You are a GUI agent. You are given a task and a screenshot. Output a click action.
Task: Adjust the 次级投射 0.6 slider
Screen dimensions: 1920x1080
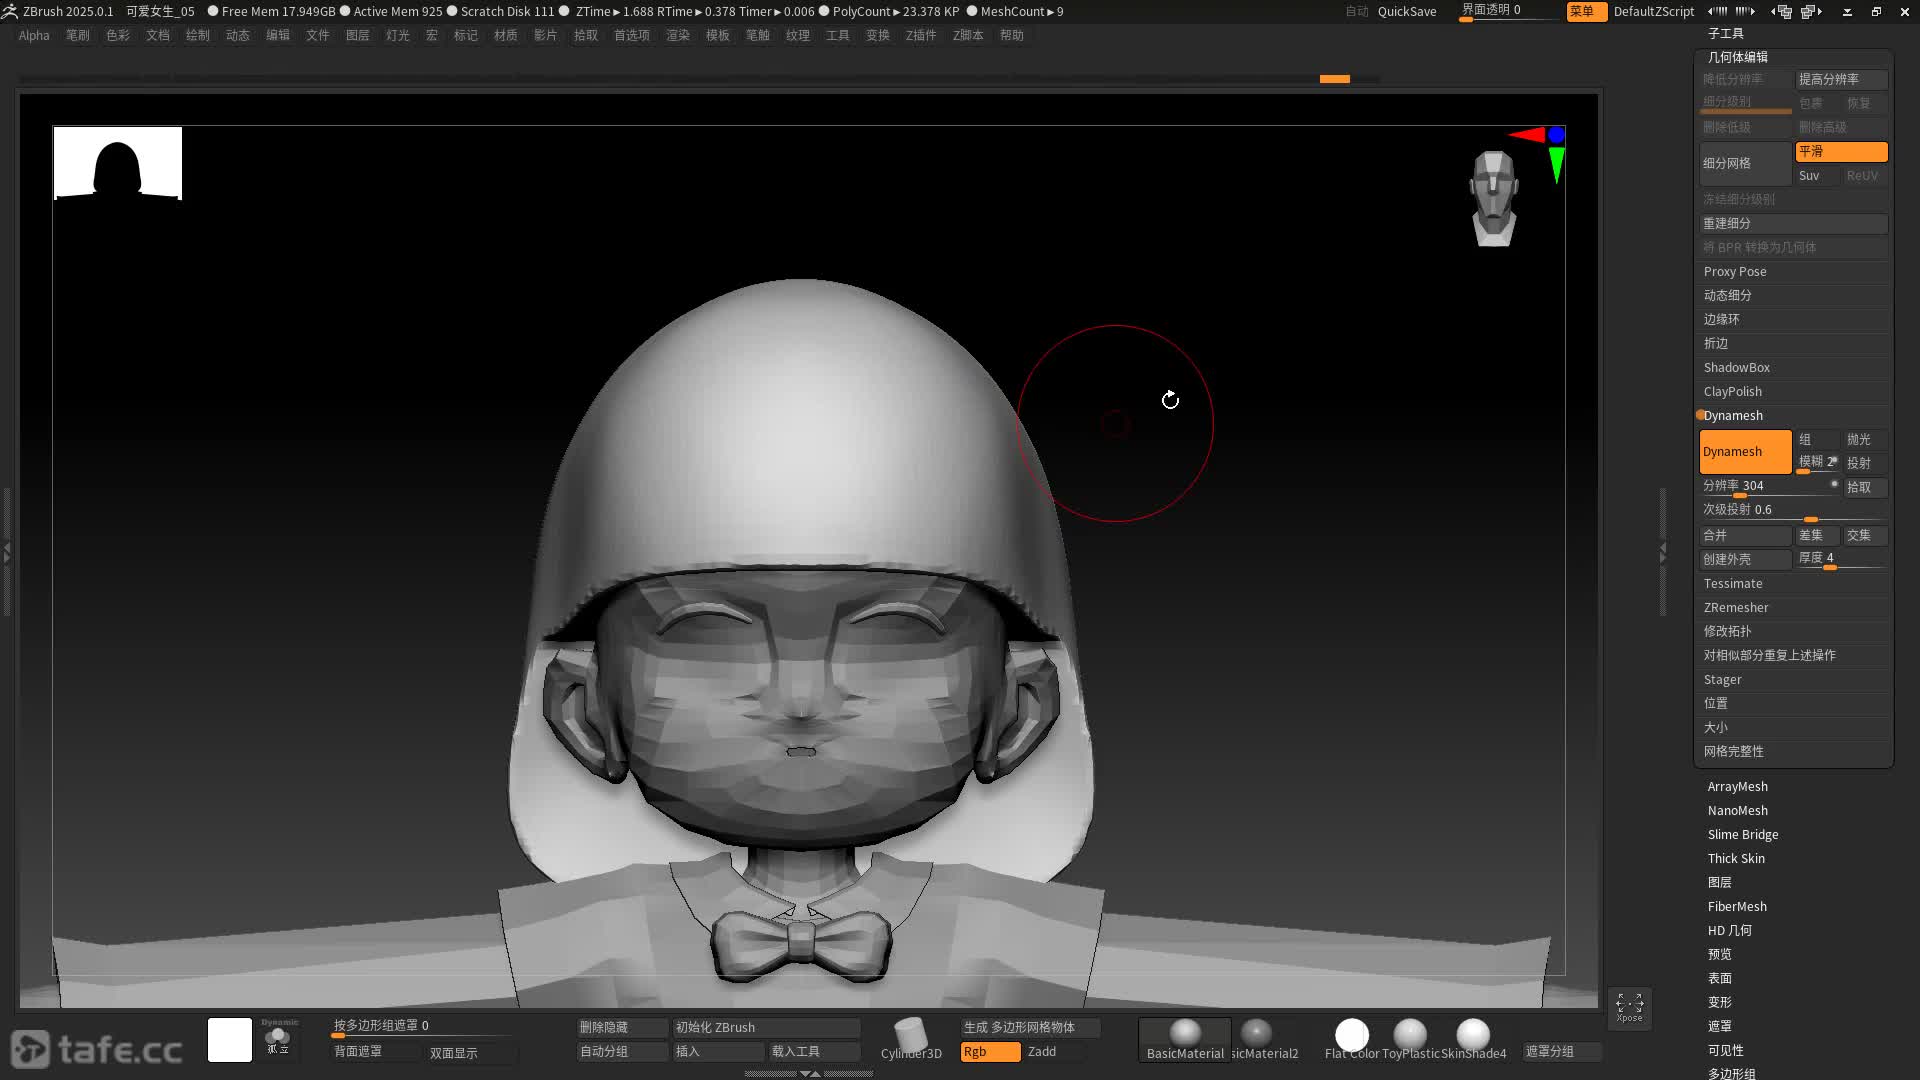(1794, 511)
